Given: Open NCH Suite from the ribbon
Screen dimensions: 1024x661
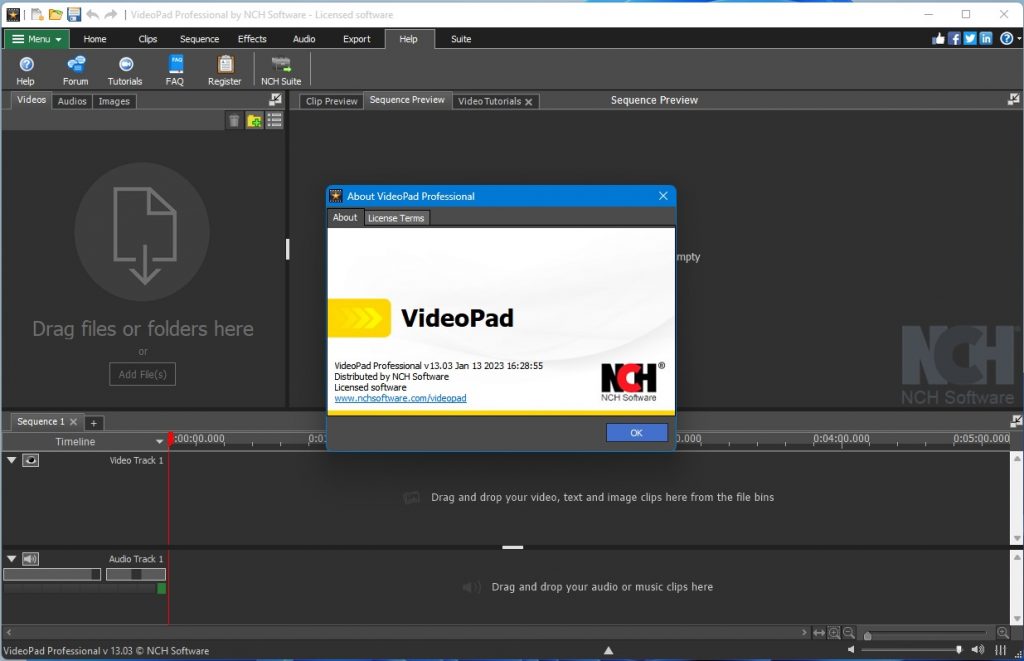Looking at the screenshot, I should 281,71.
